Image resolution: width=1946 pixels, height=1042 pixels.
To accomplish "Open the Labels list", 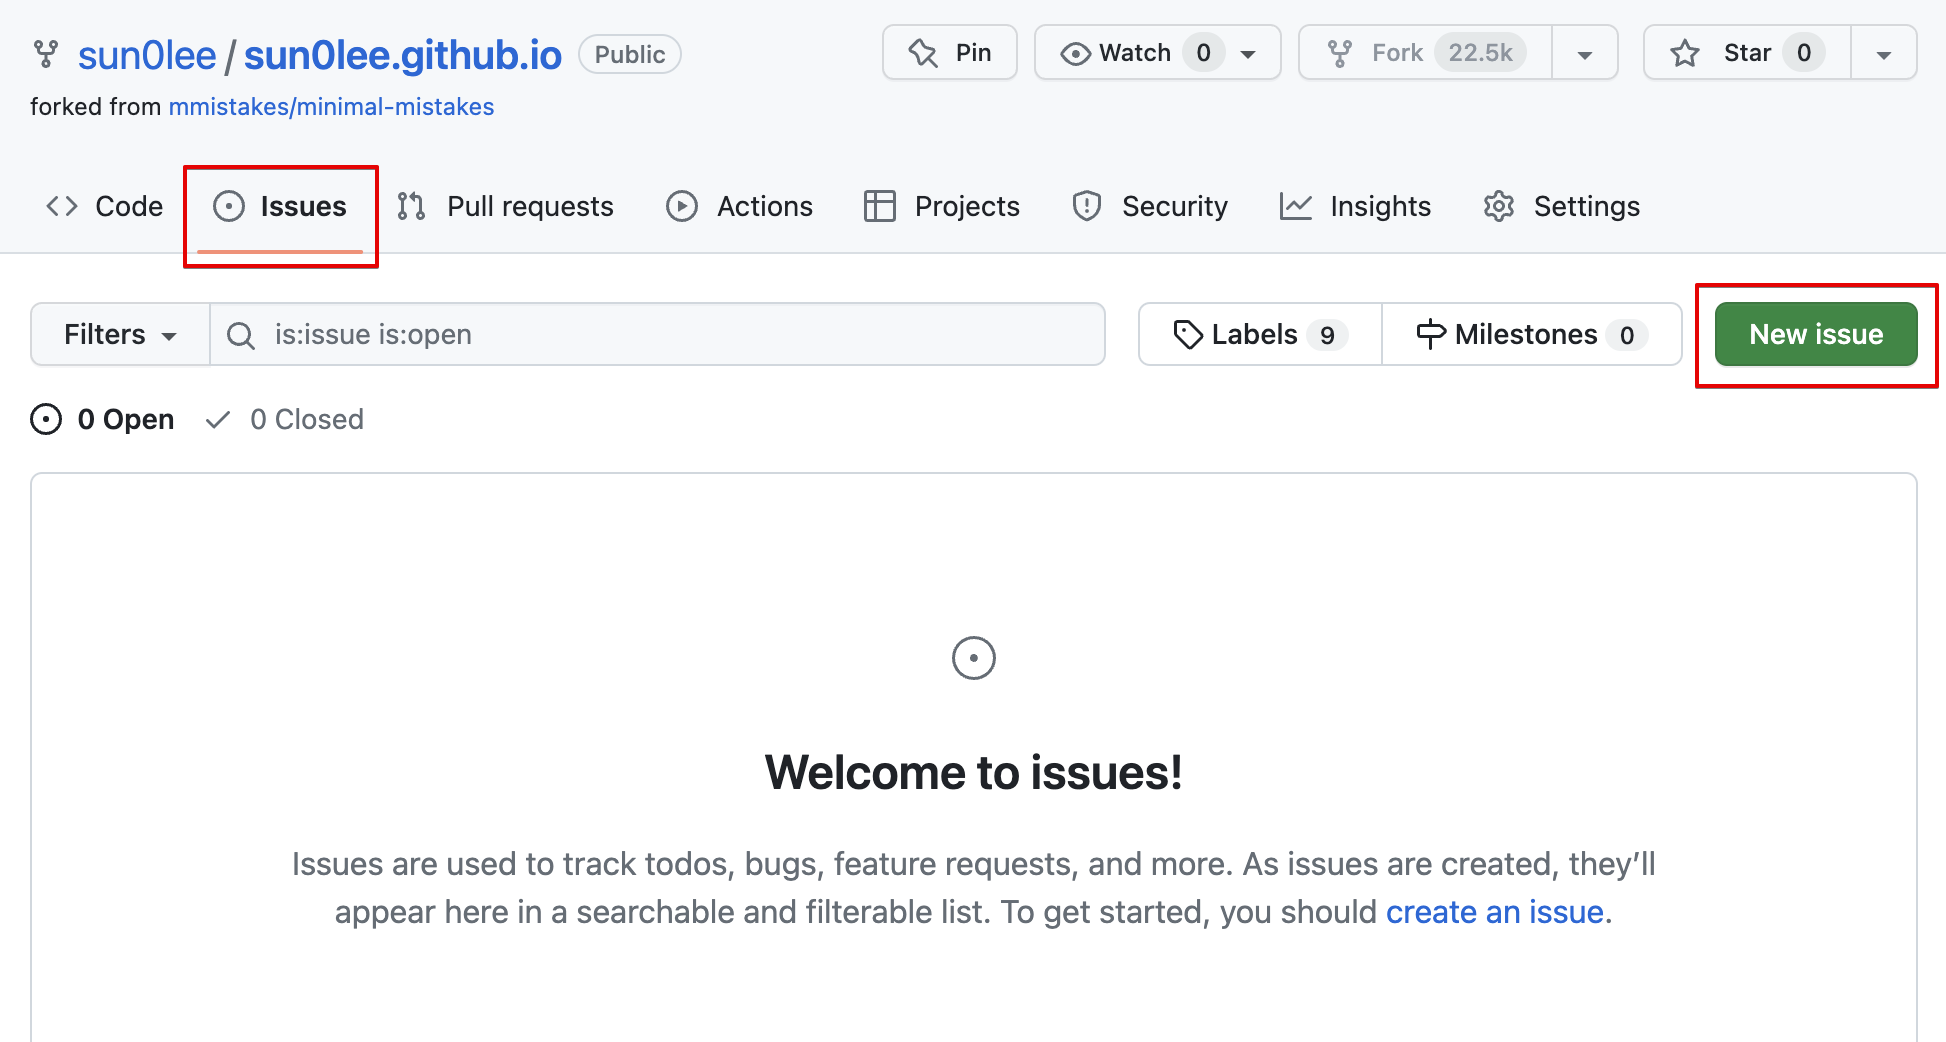I will point(1260,334).
